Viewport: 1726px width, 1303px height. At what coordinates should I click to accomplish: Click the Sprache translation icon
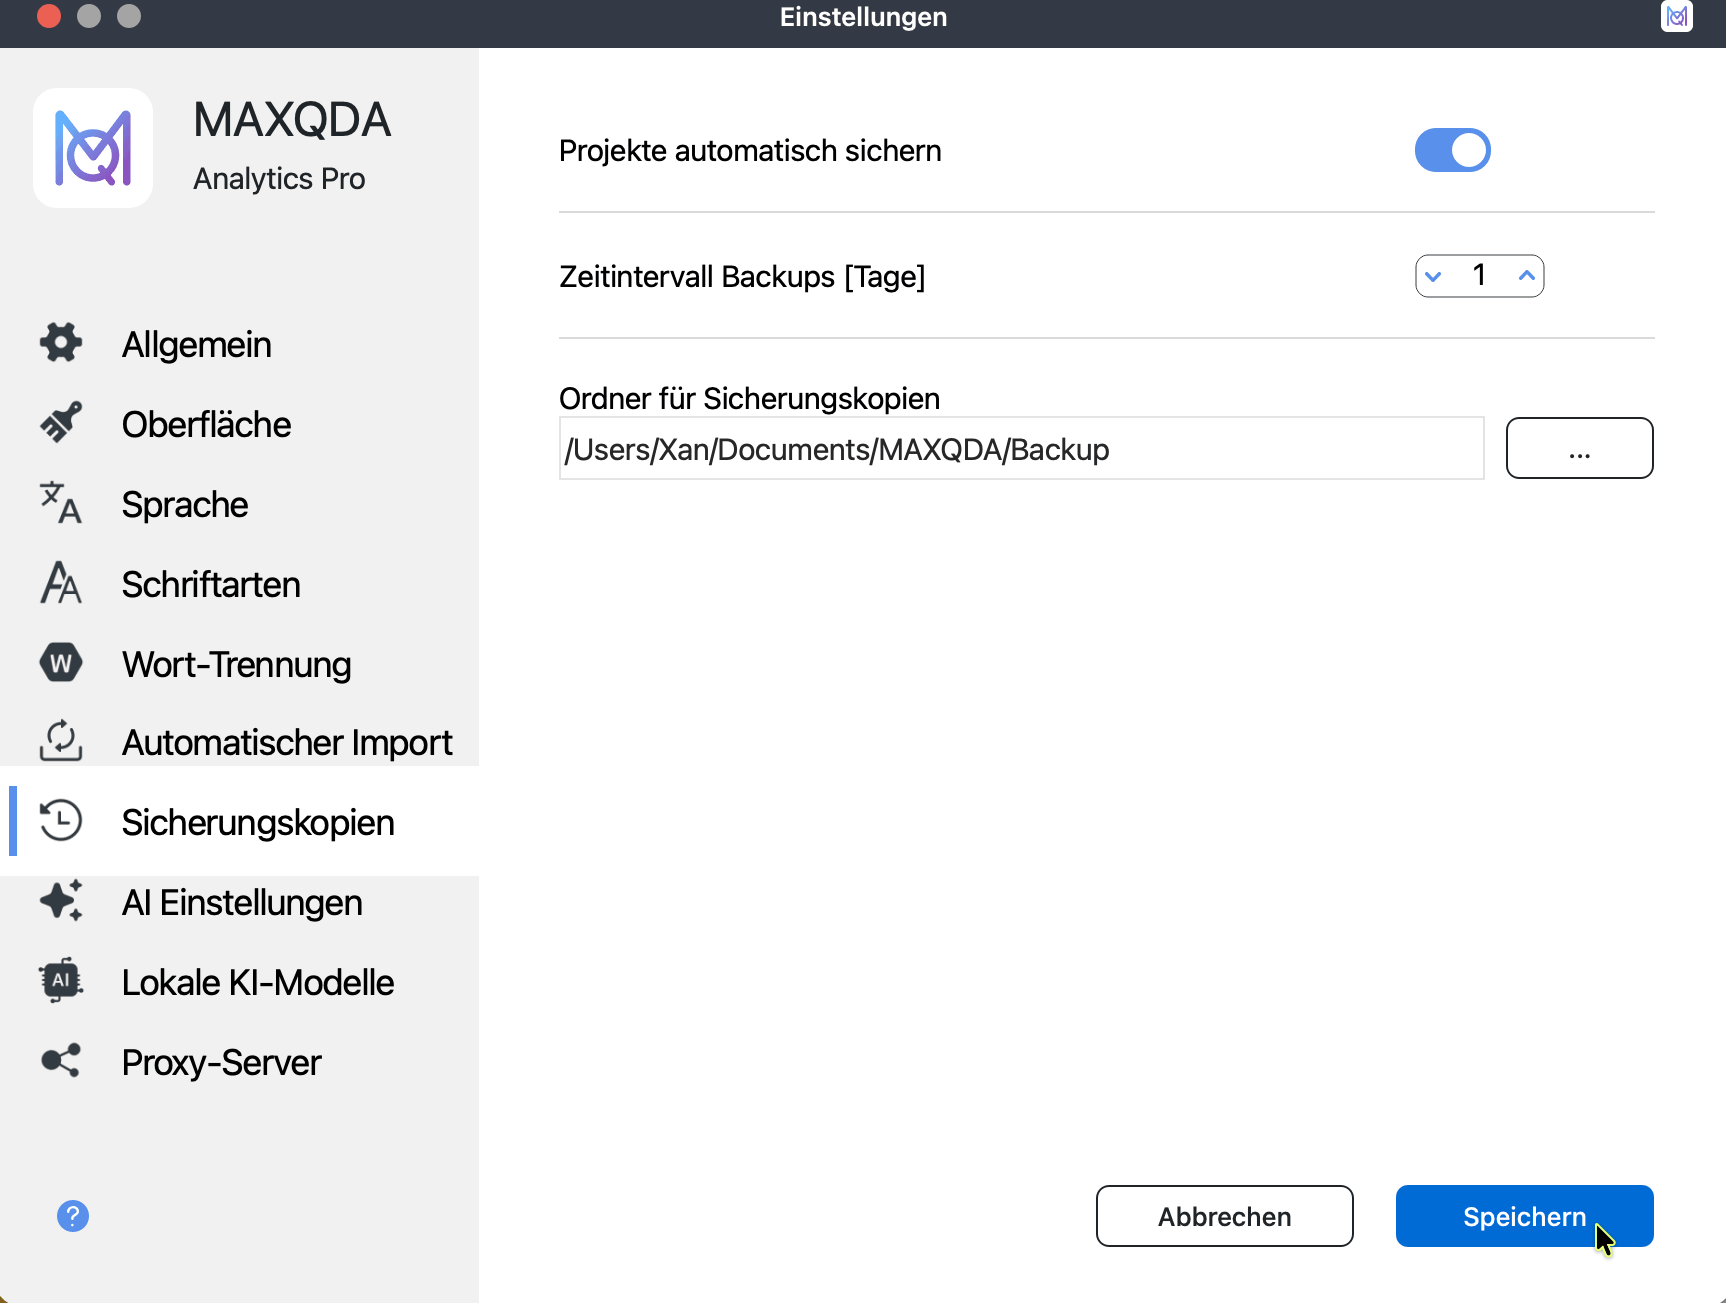coord(61,503)
